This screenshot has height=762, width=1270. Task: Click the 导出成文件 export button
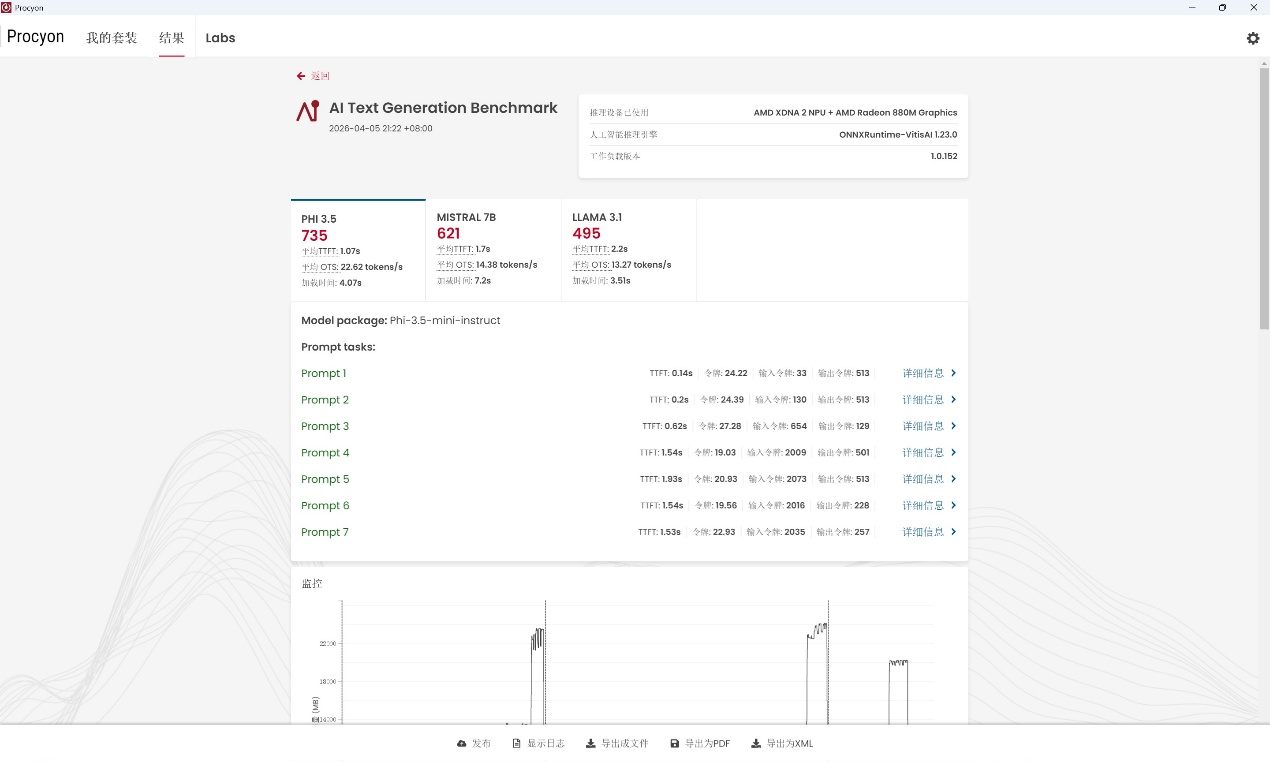point(617,744)
